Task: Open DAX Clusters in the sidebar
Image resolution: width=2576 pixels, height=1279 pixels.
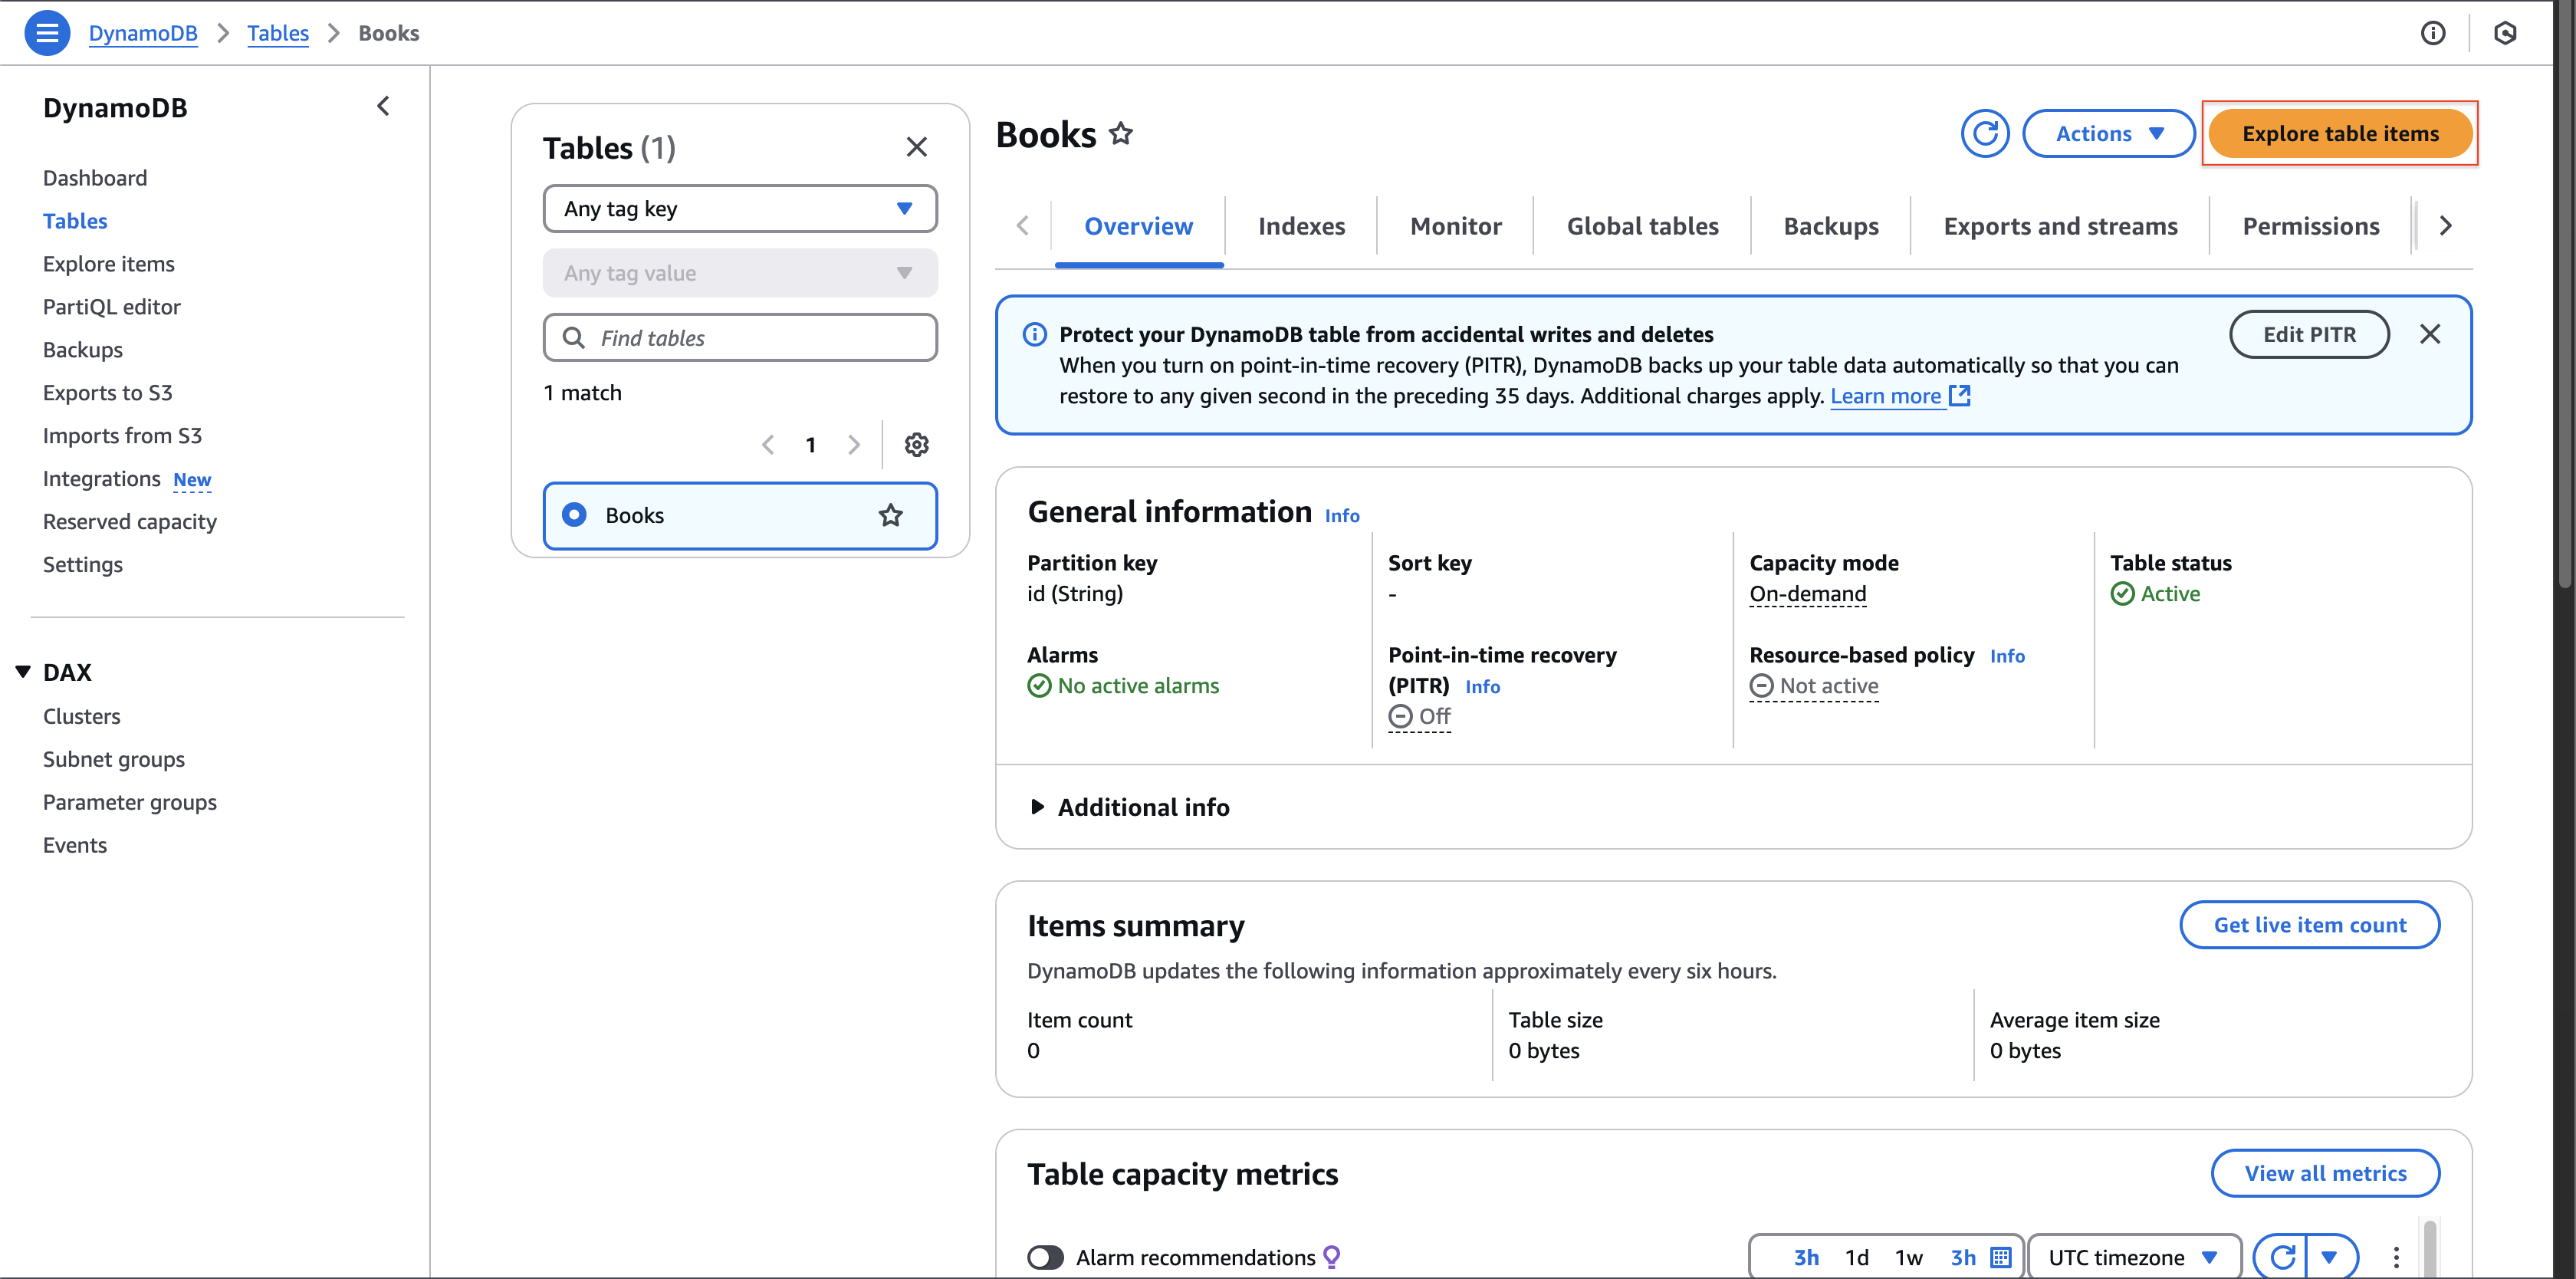Action: [82, 716]
